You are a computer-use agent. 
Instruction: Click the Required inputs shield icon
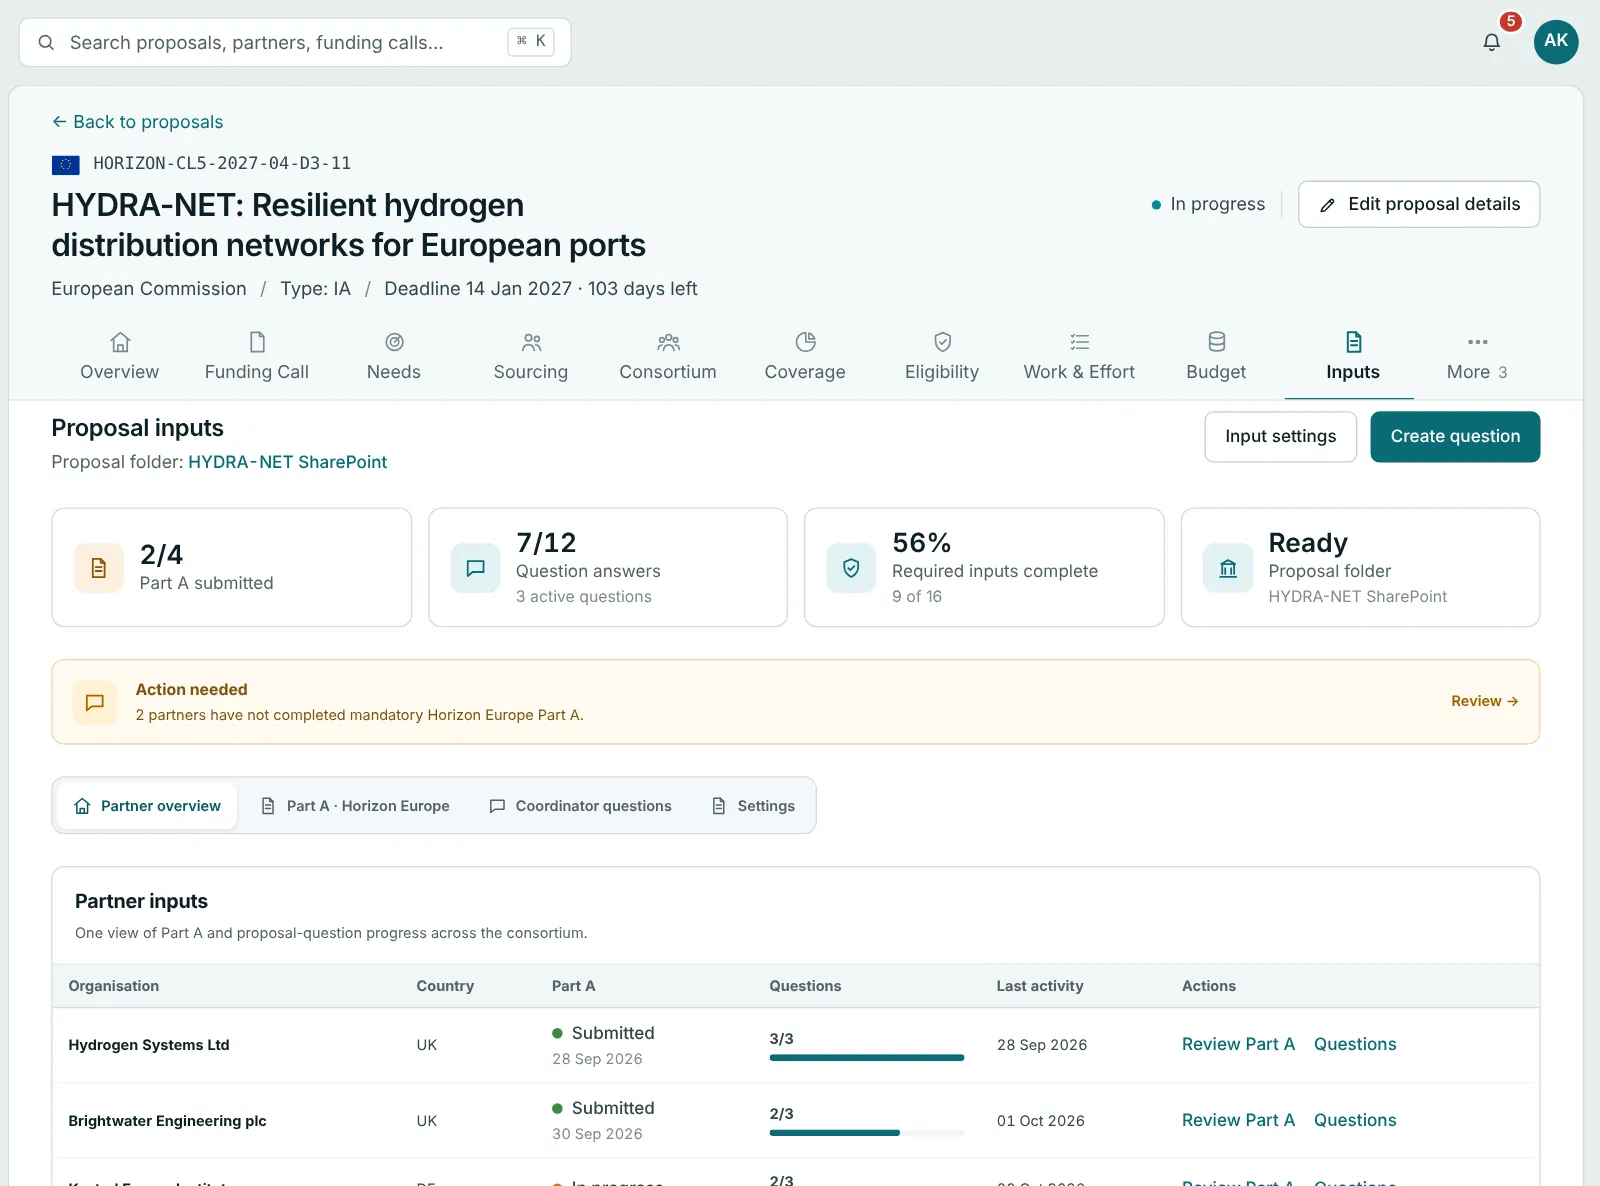coord(852,568)
